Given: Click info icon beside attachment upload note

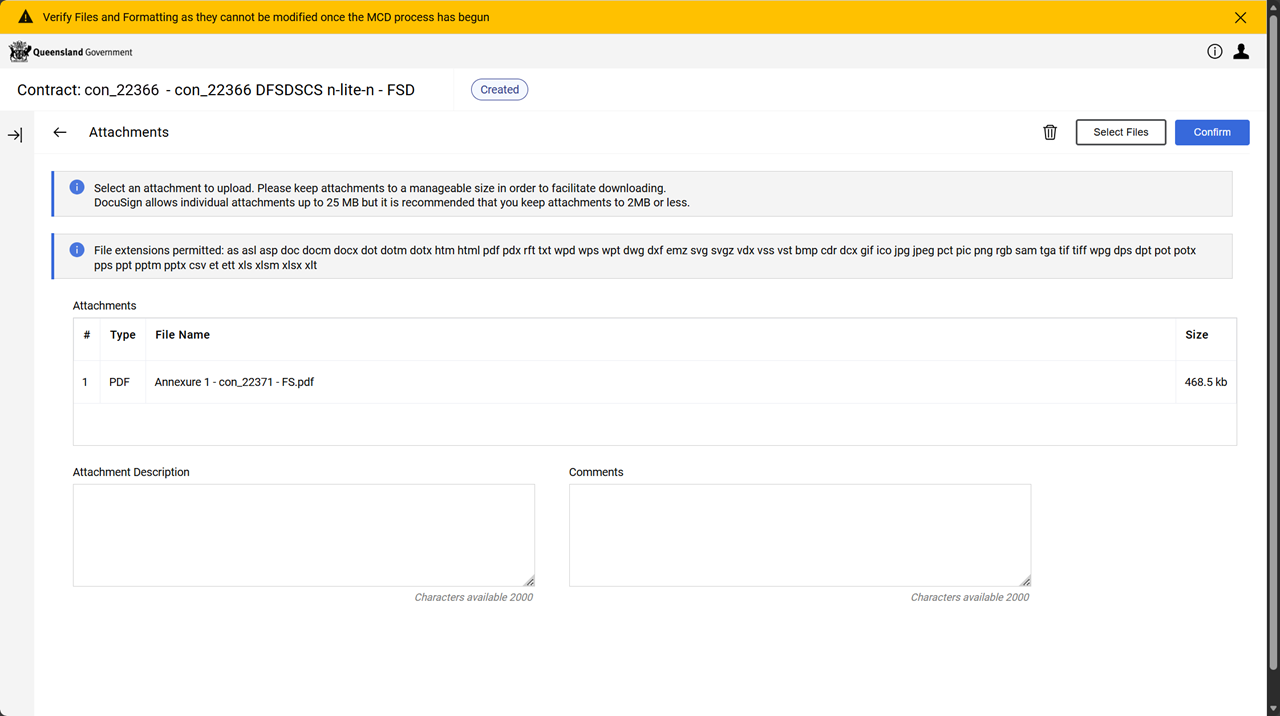Looking at the screenshot, I should click(x=77, y=188).
